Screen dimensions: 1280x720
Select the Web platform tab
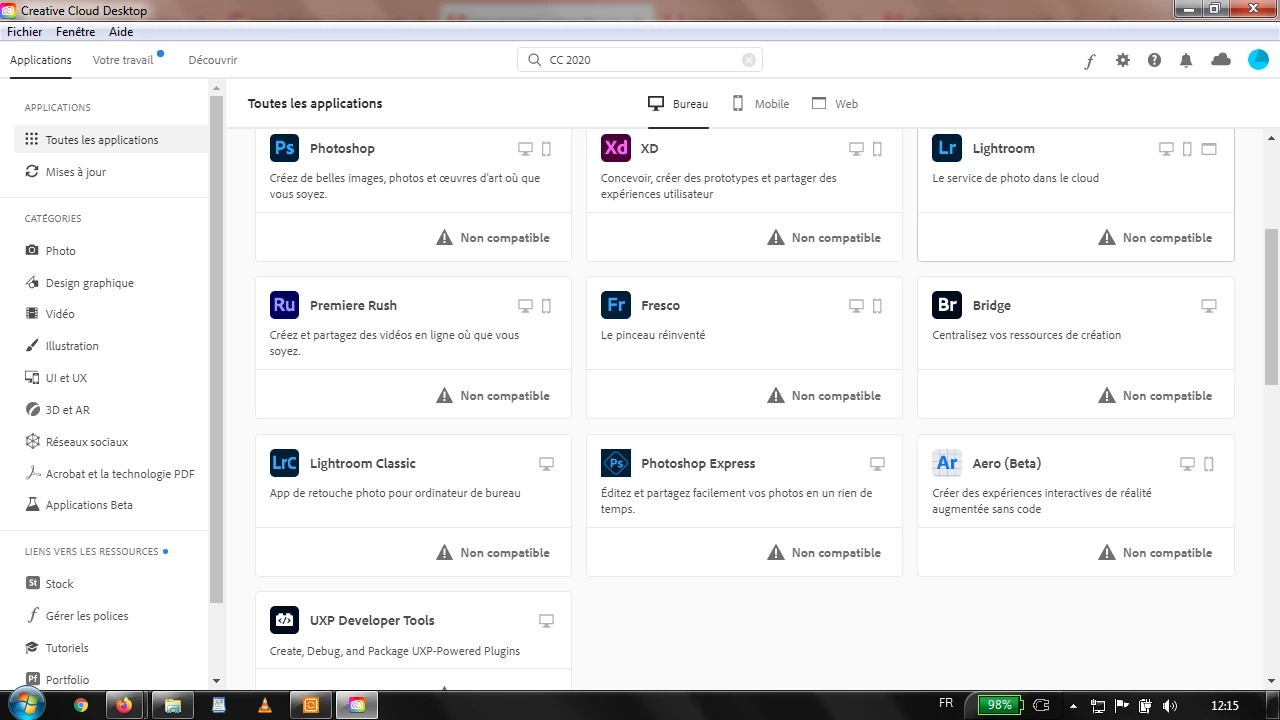pos(835,104)
